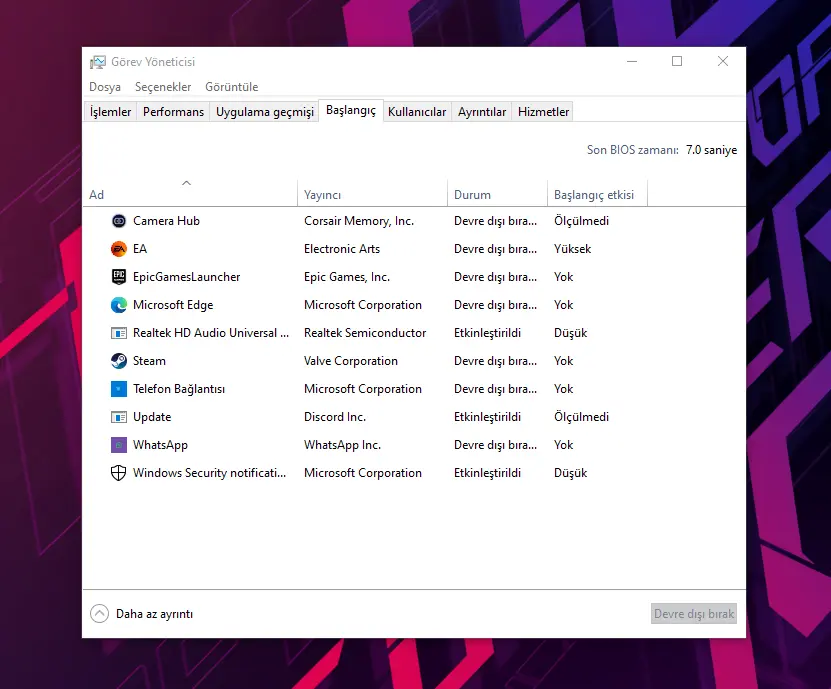This screenshot has height=689, width=831.
Task: Click the Discord Update row icon
Action: 119,417
